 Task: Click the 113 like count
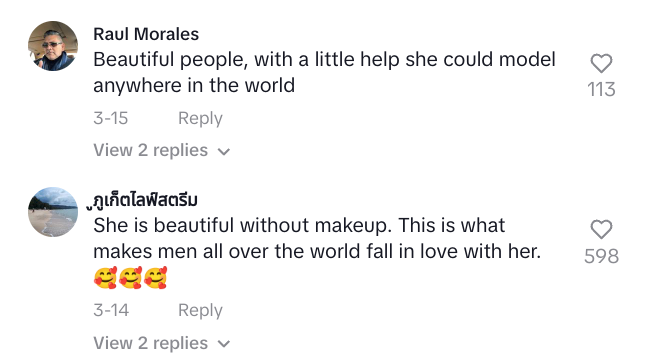(601, 89)
